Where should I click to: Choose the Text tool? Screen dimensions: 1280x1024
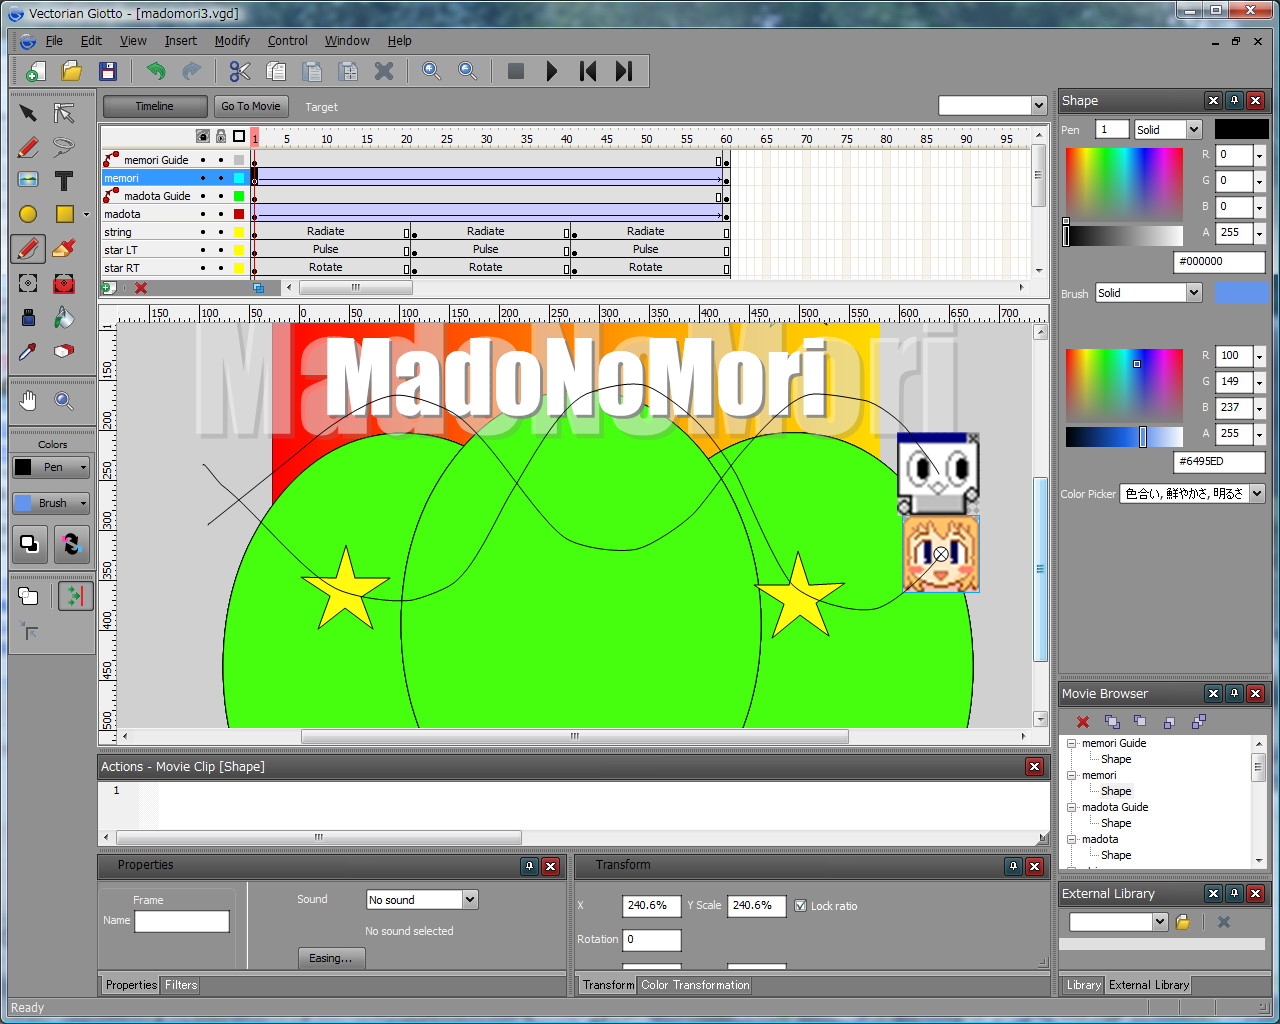[64, 179]
